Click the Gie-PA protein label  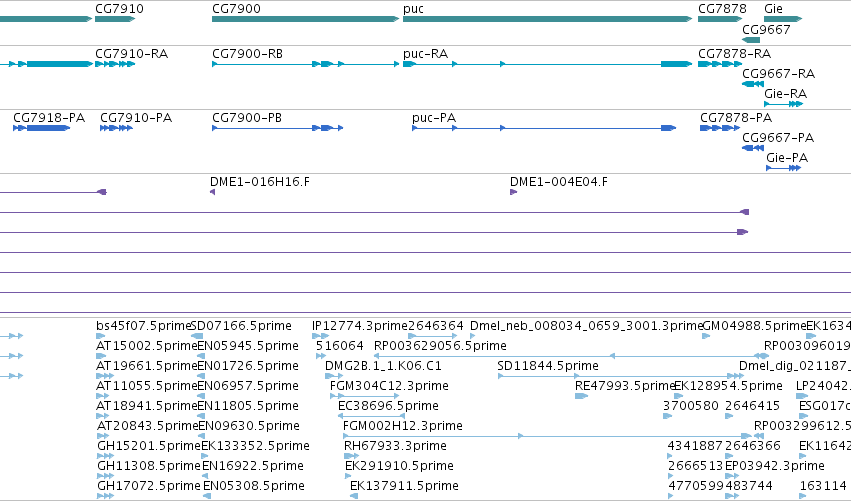(787, 158)
